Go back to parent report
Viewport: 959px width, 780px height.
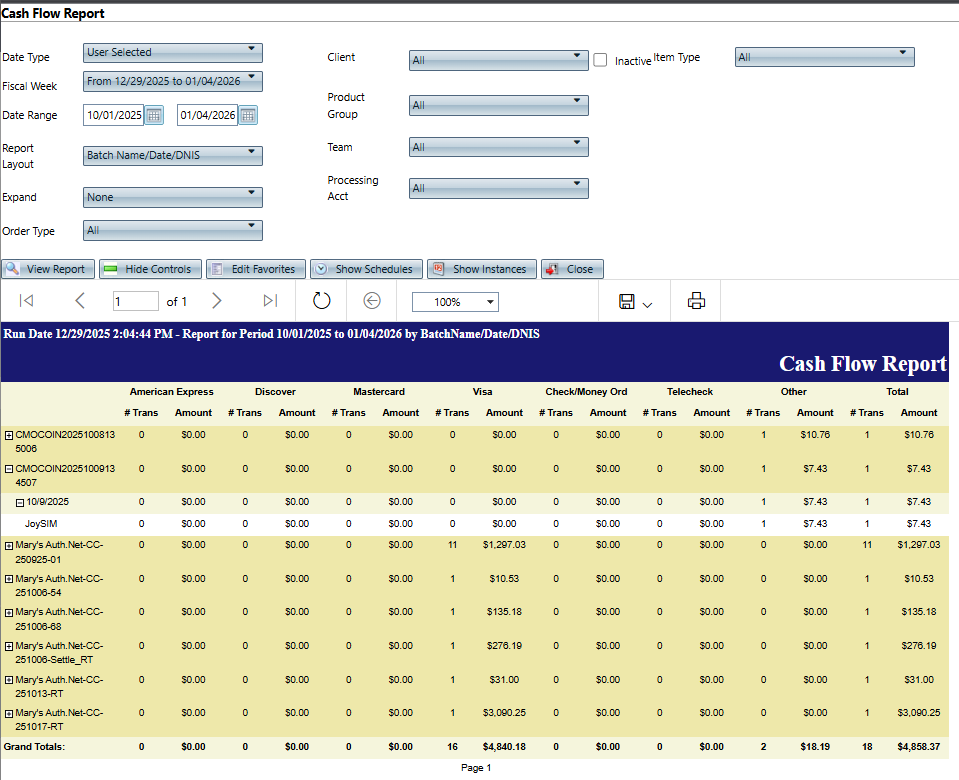pyautogui.click(x=372, y=301)
